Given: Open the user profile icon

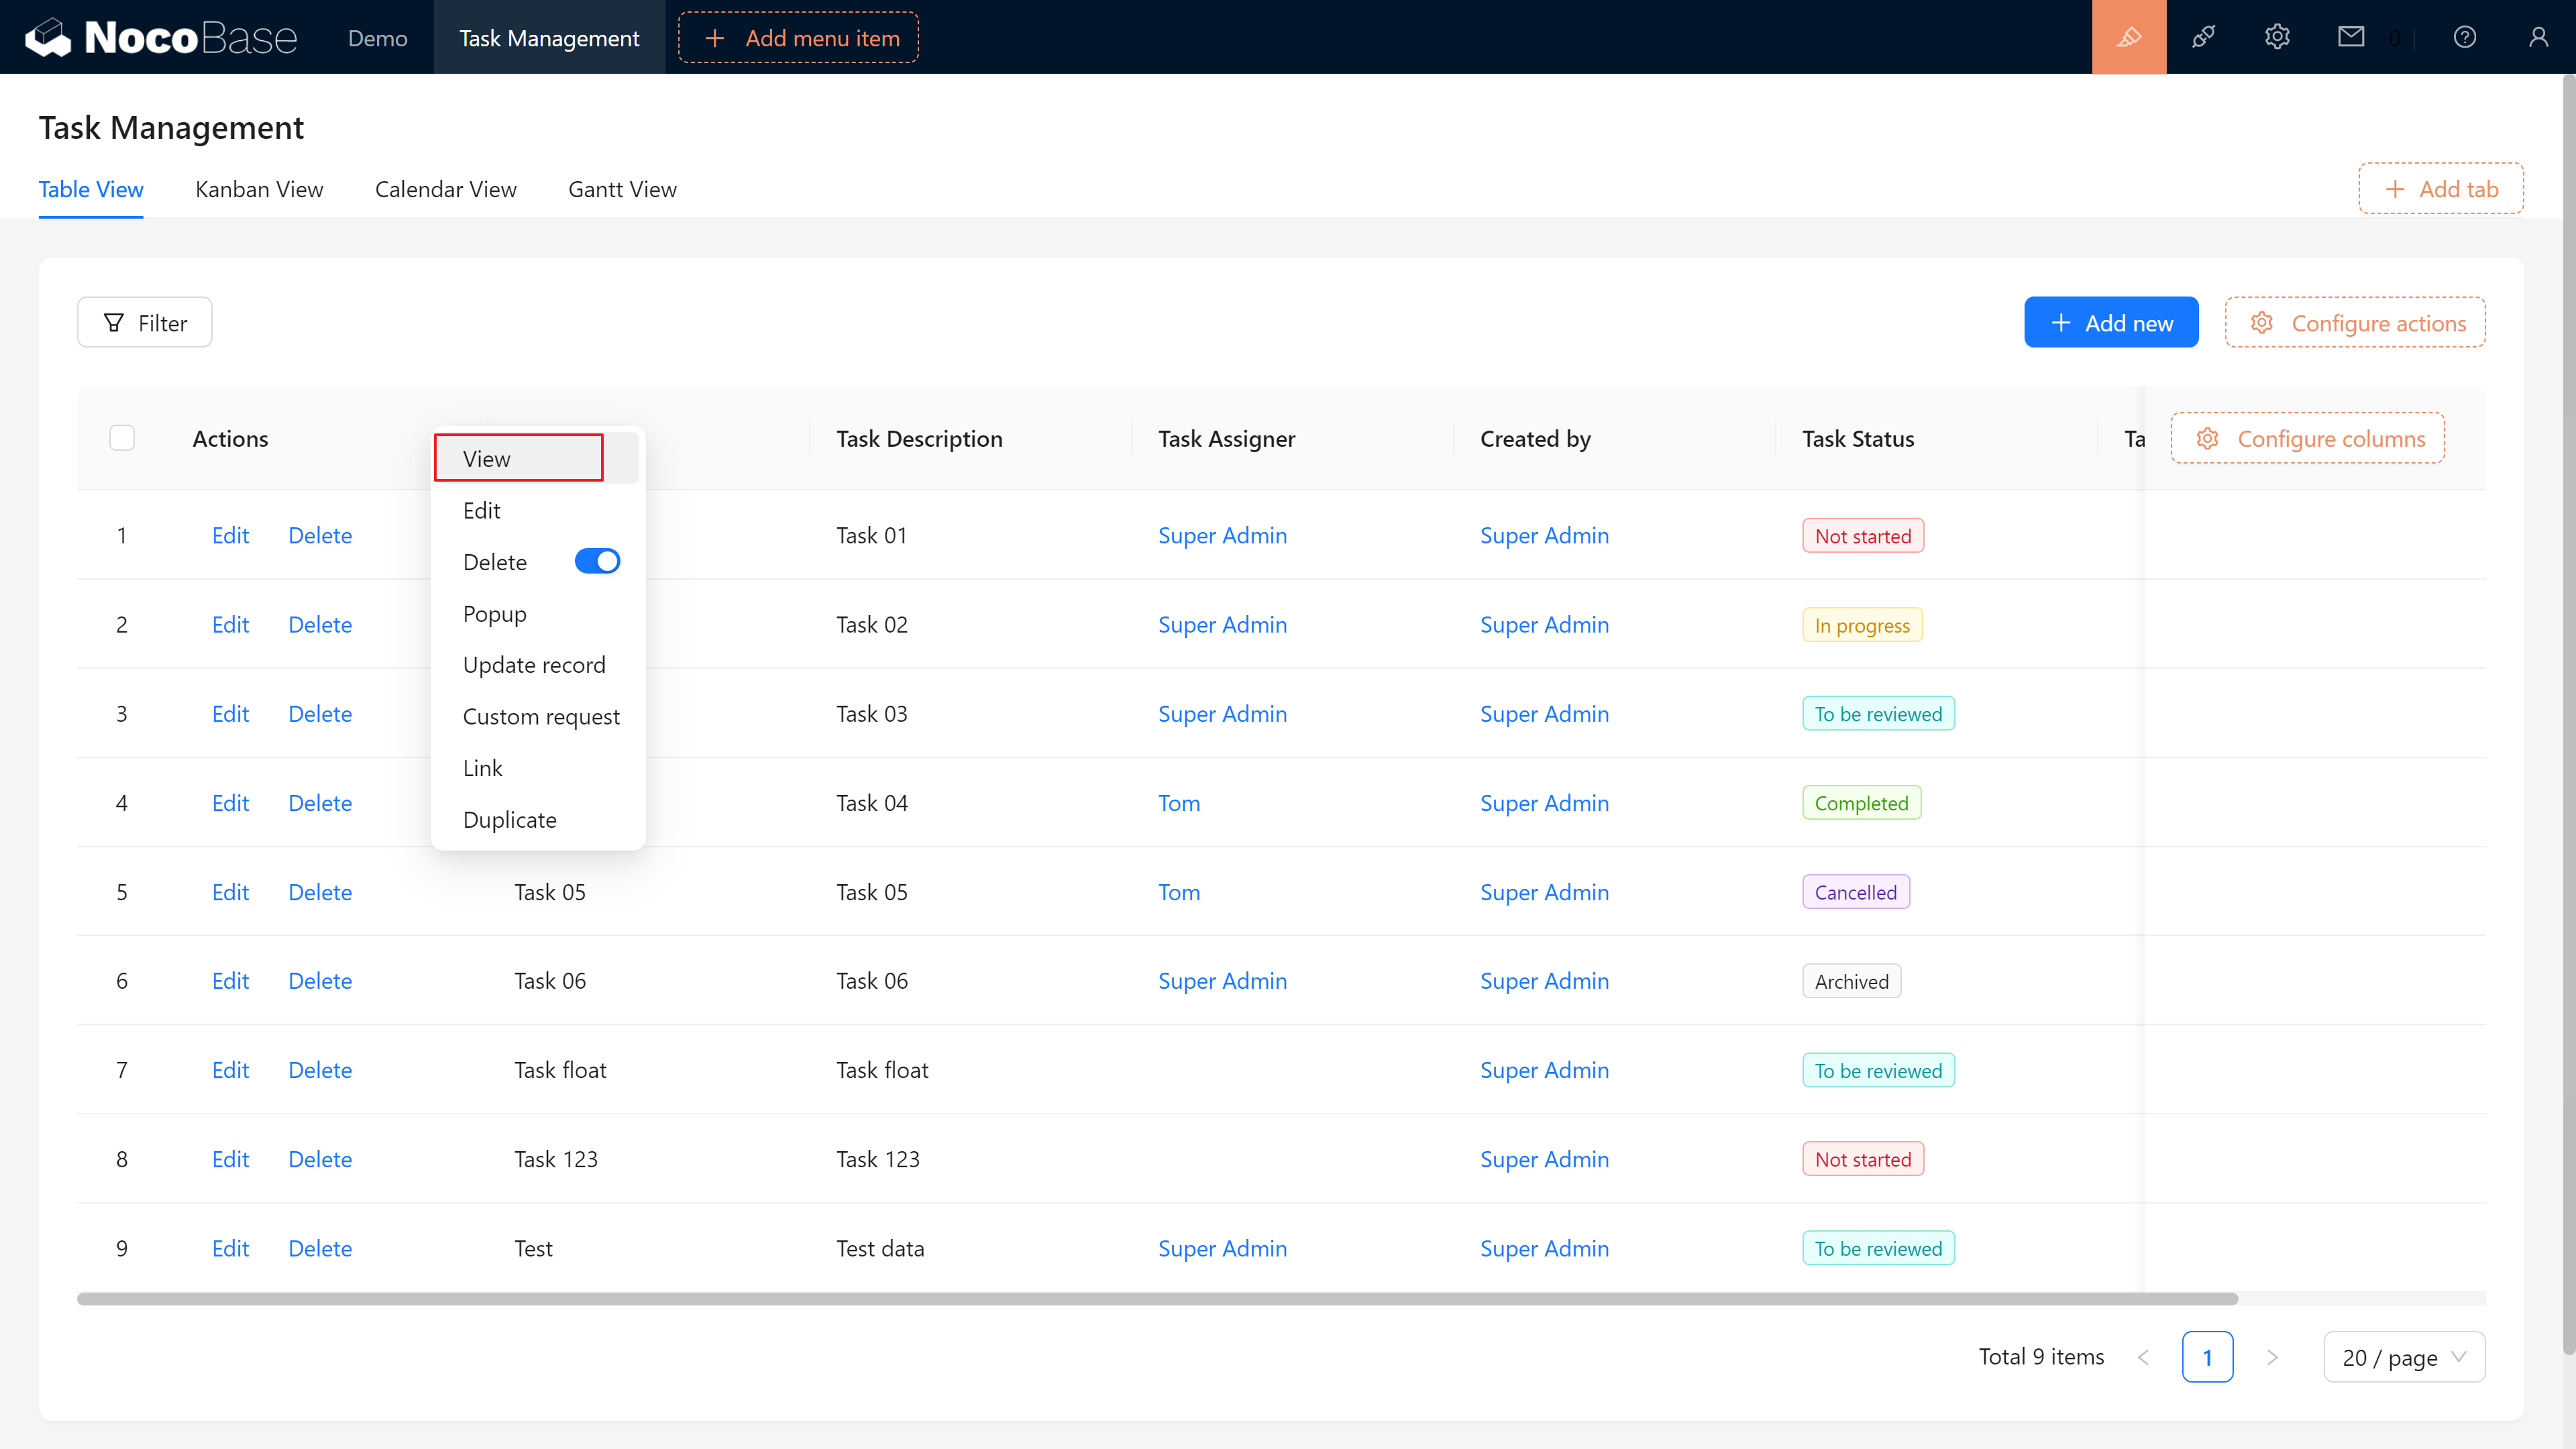Looking at the screenshot, I should pyautogui.click(x=2538, y=37).
